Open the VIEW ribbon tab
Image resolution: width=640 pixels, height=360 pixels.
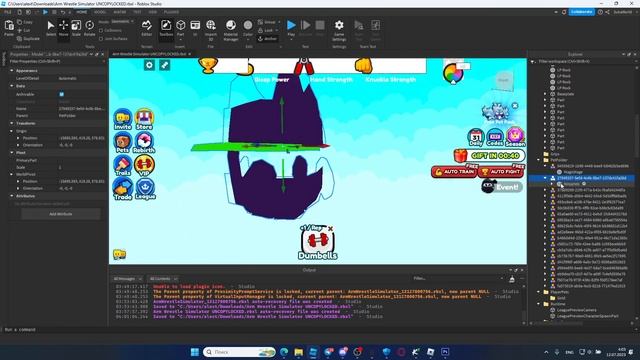153,12
